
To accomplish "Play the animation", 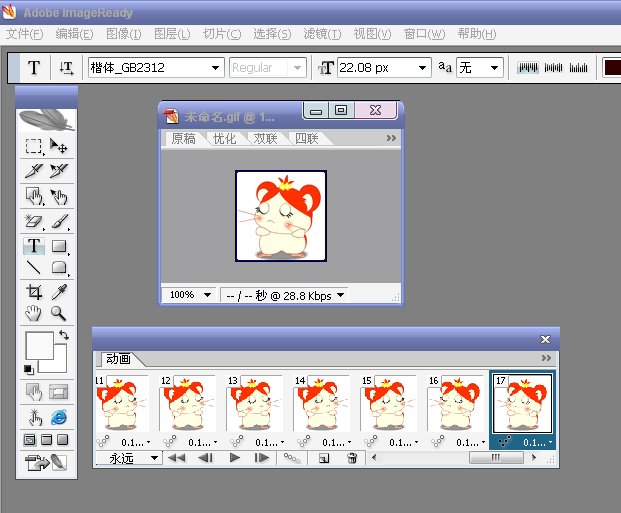I will tap(234, 458).
